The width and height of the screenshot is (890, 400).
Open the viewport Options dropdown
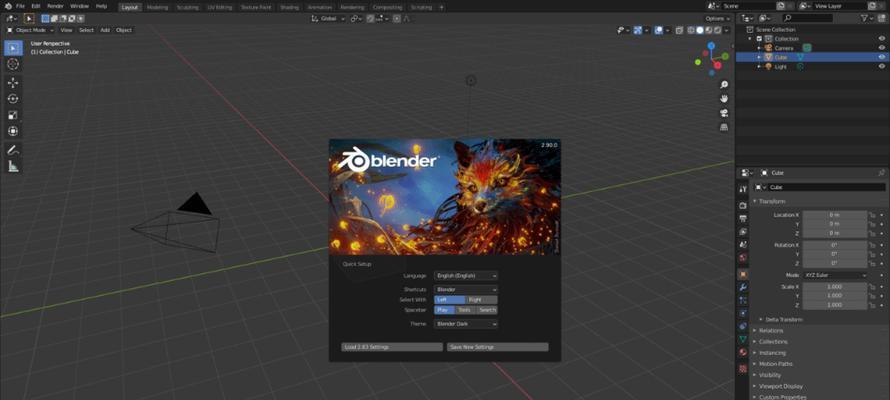coord(717,19)
